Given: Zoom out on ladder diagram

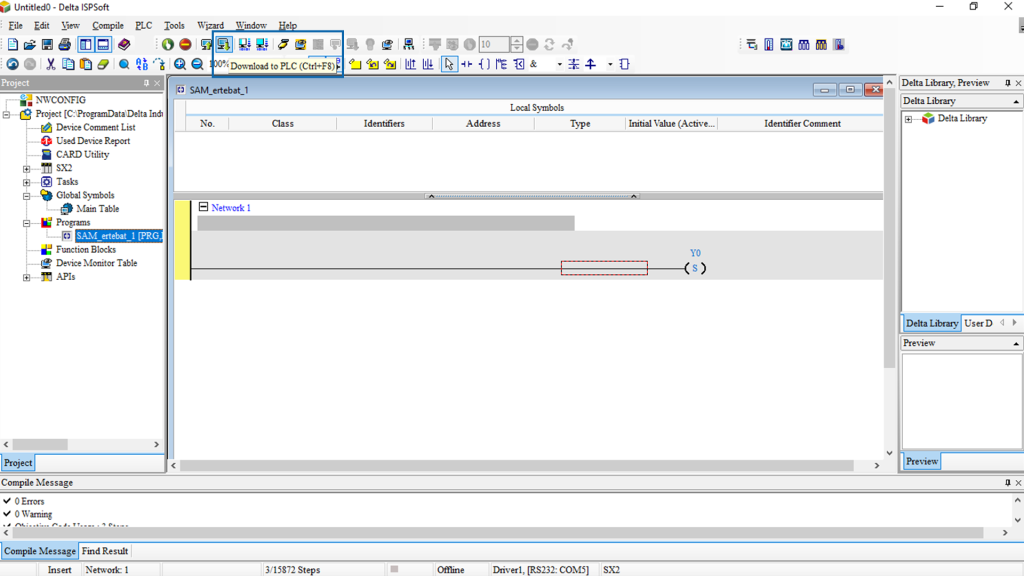Looking at the screenshot, I should (x=197, y=64).
